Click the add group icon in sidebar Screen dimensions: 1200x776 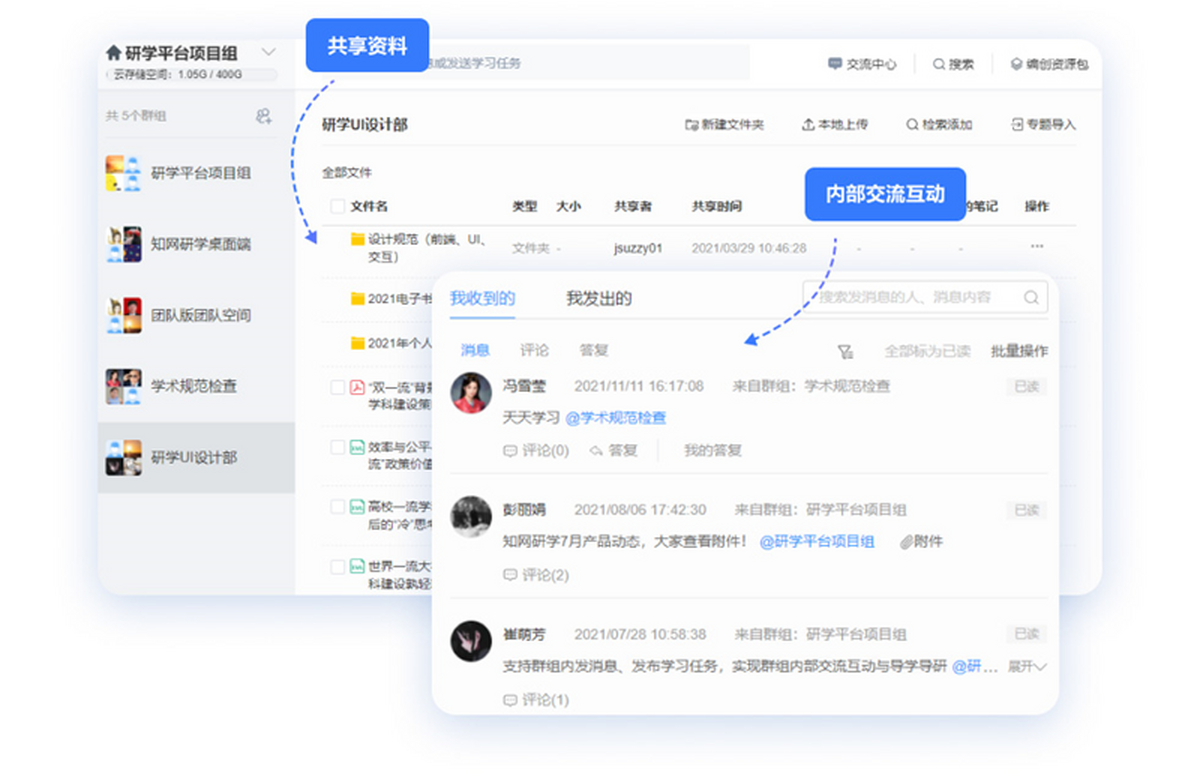click(264, 116)
